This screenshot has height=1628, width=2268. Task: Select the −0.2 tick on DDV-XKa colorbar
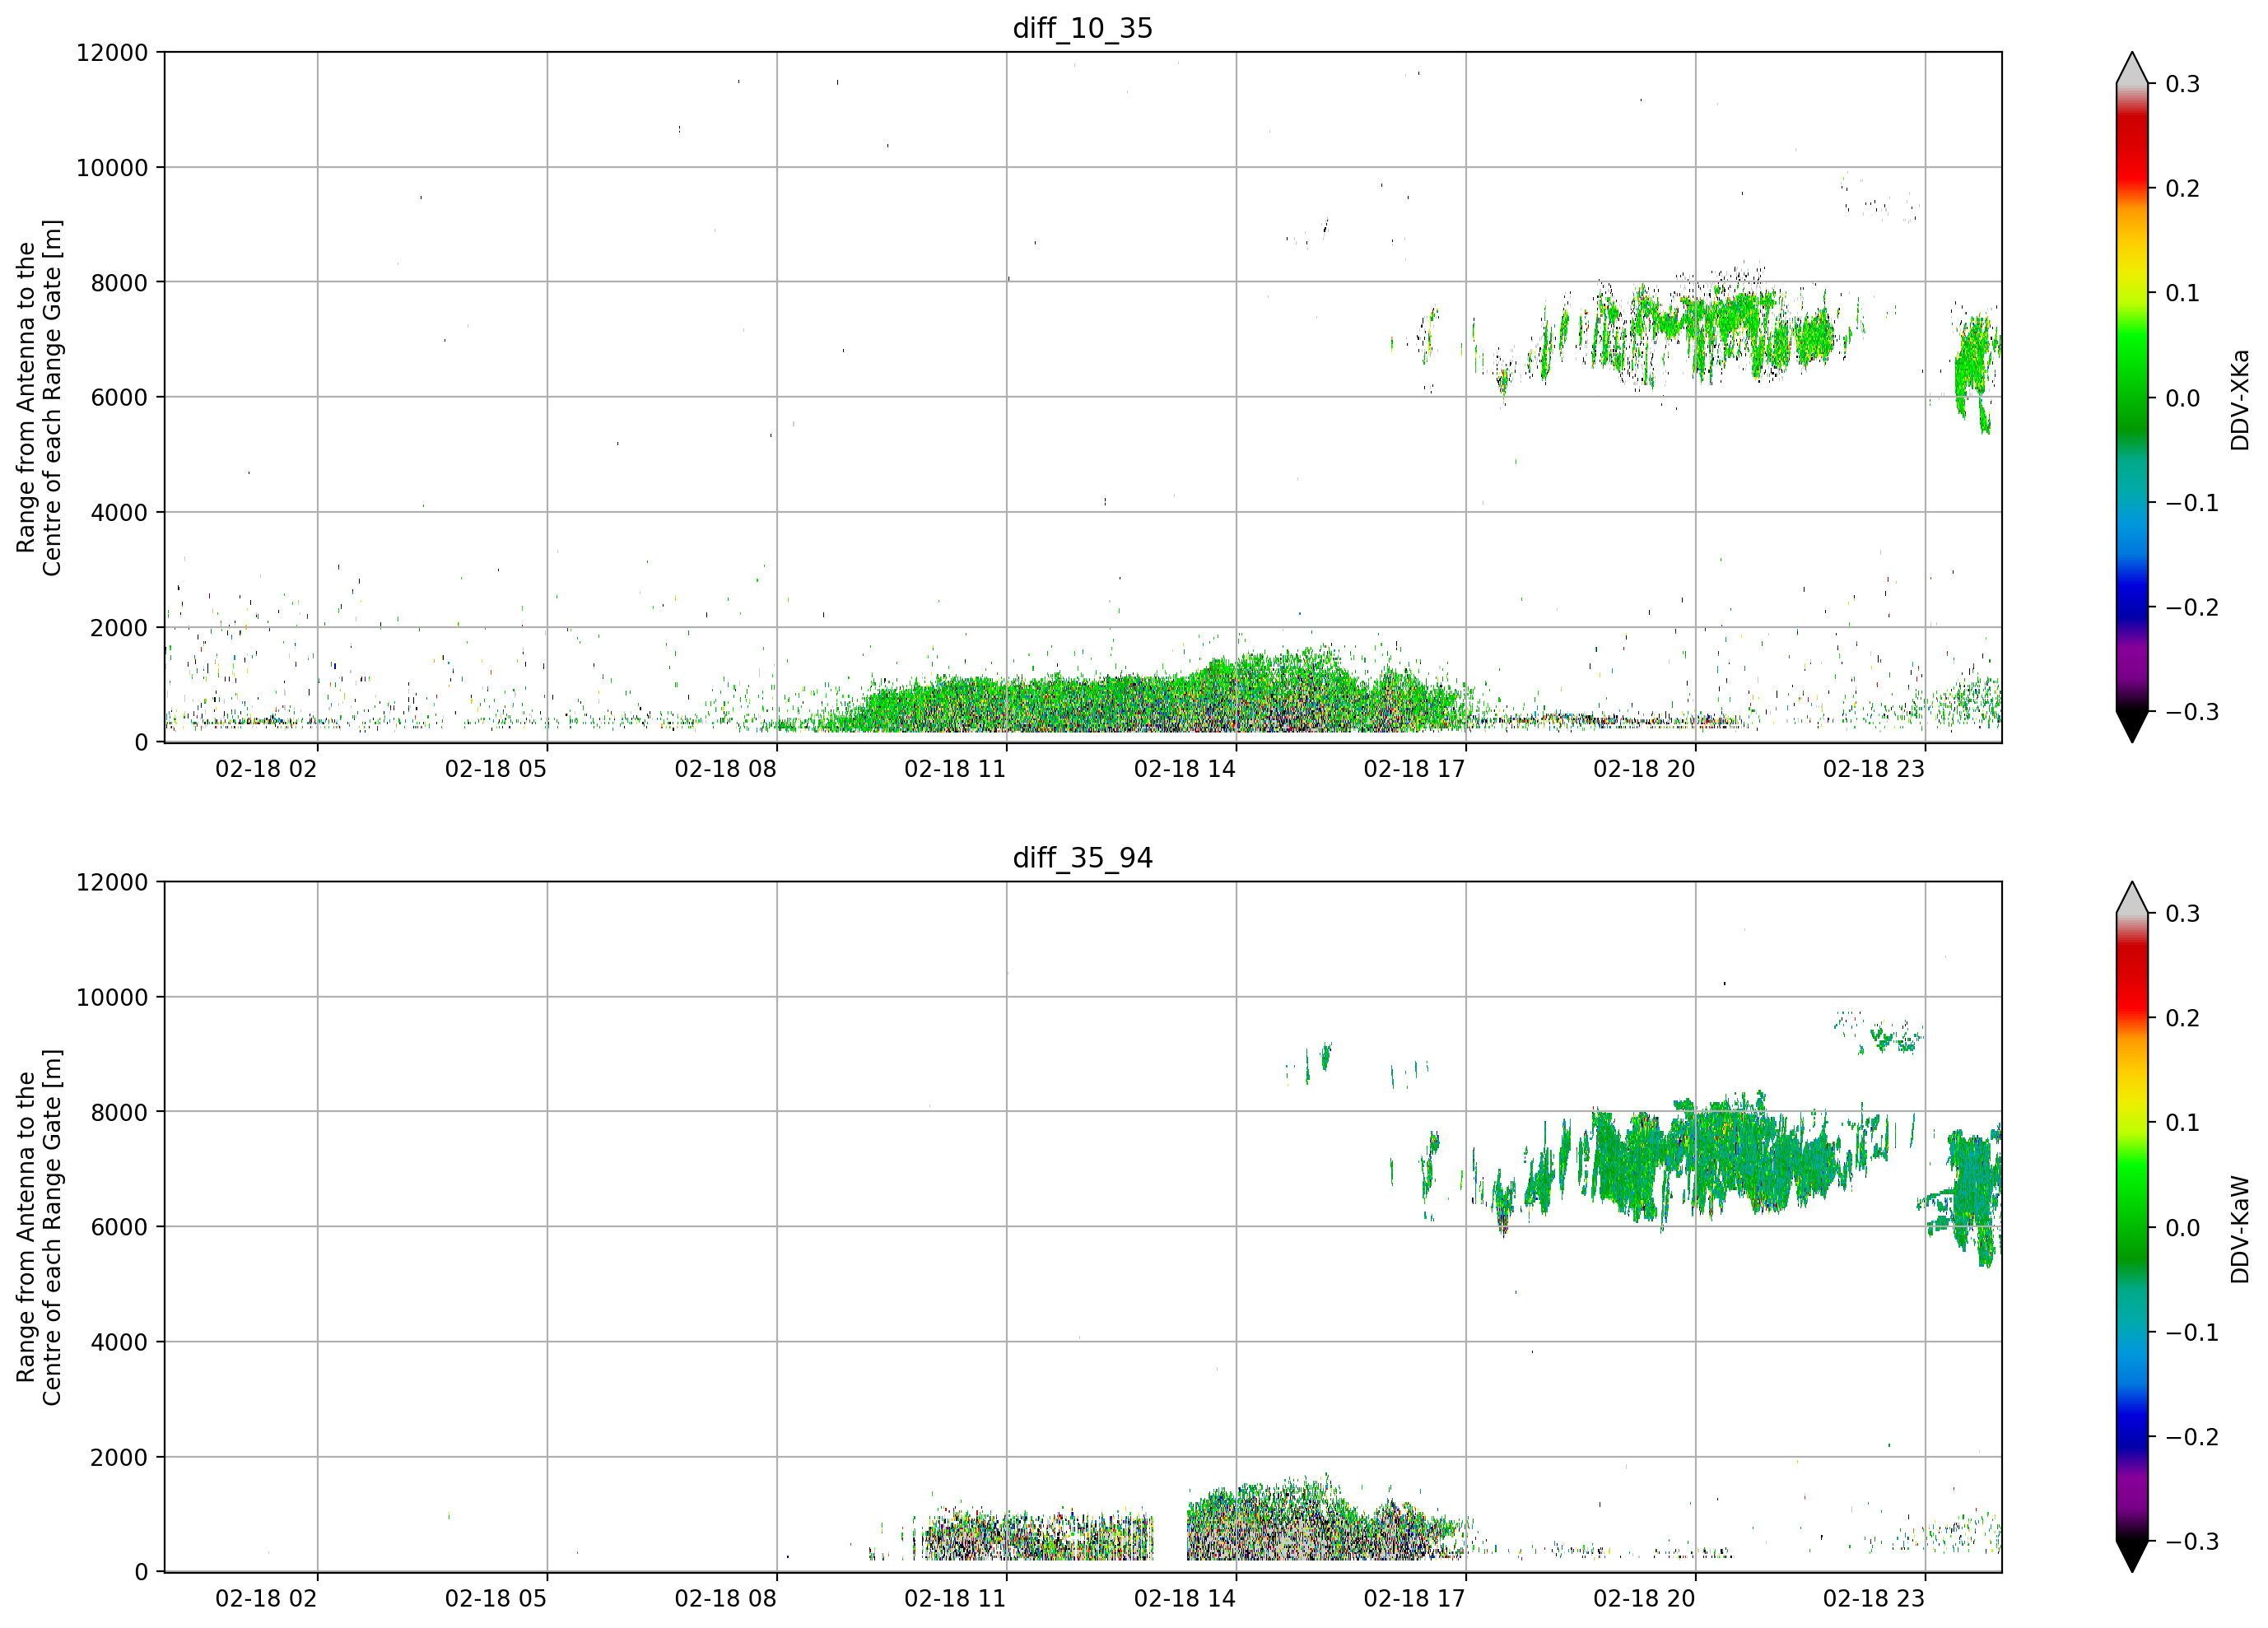click(2192, 608)
